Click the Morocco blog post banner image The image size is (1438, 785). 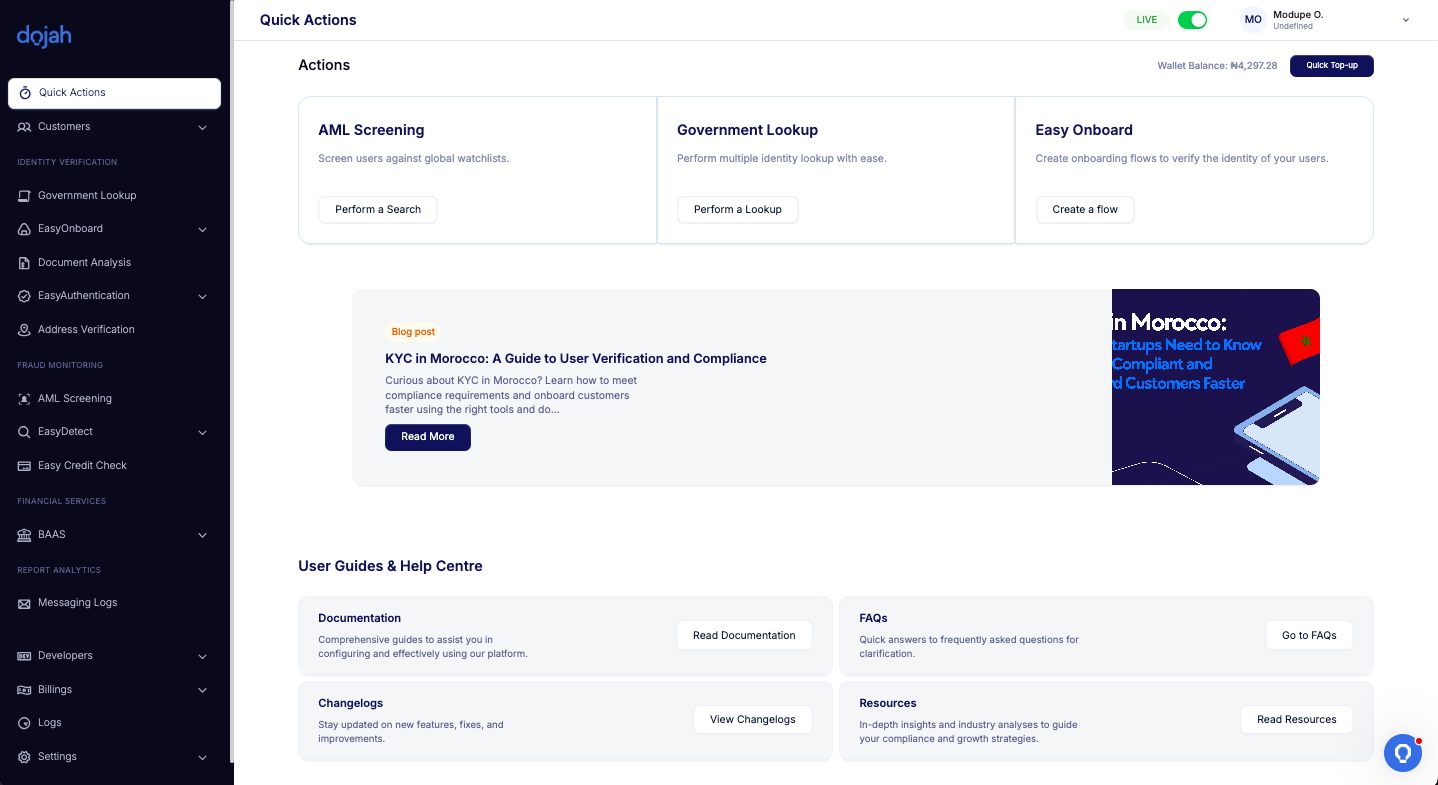tap(1215, 387)
